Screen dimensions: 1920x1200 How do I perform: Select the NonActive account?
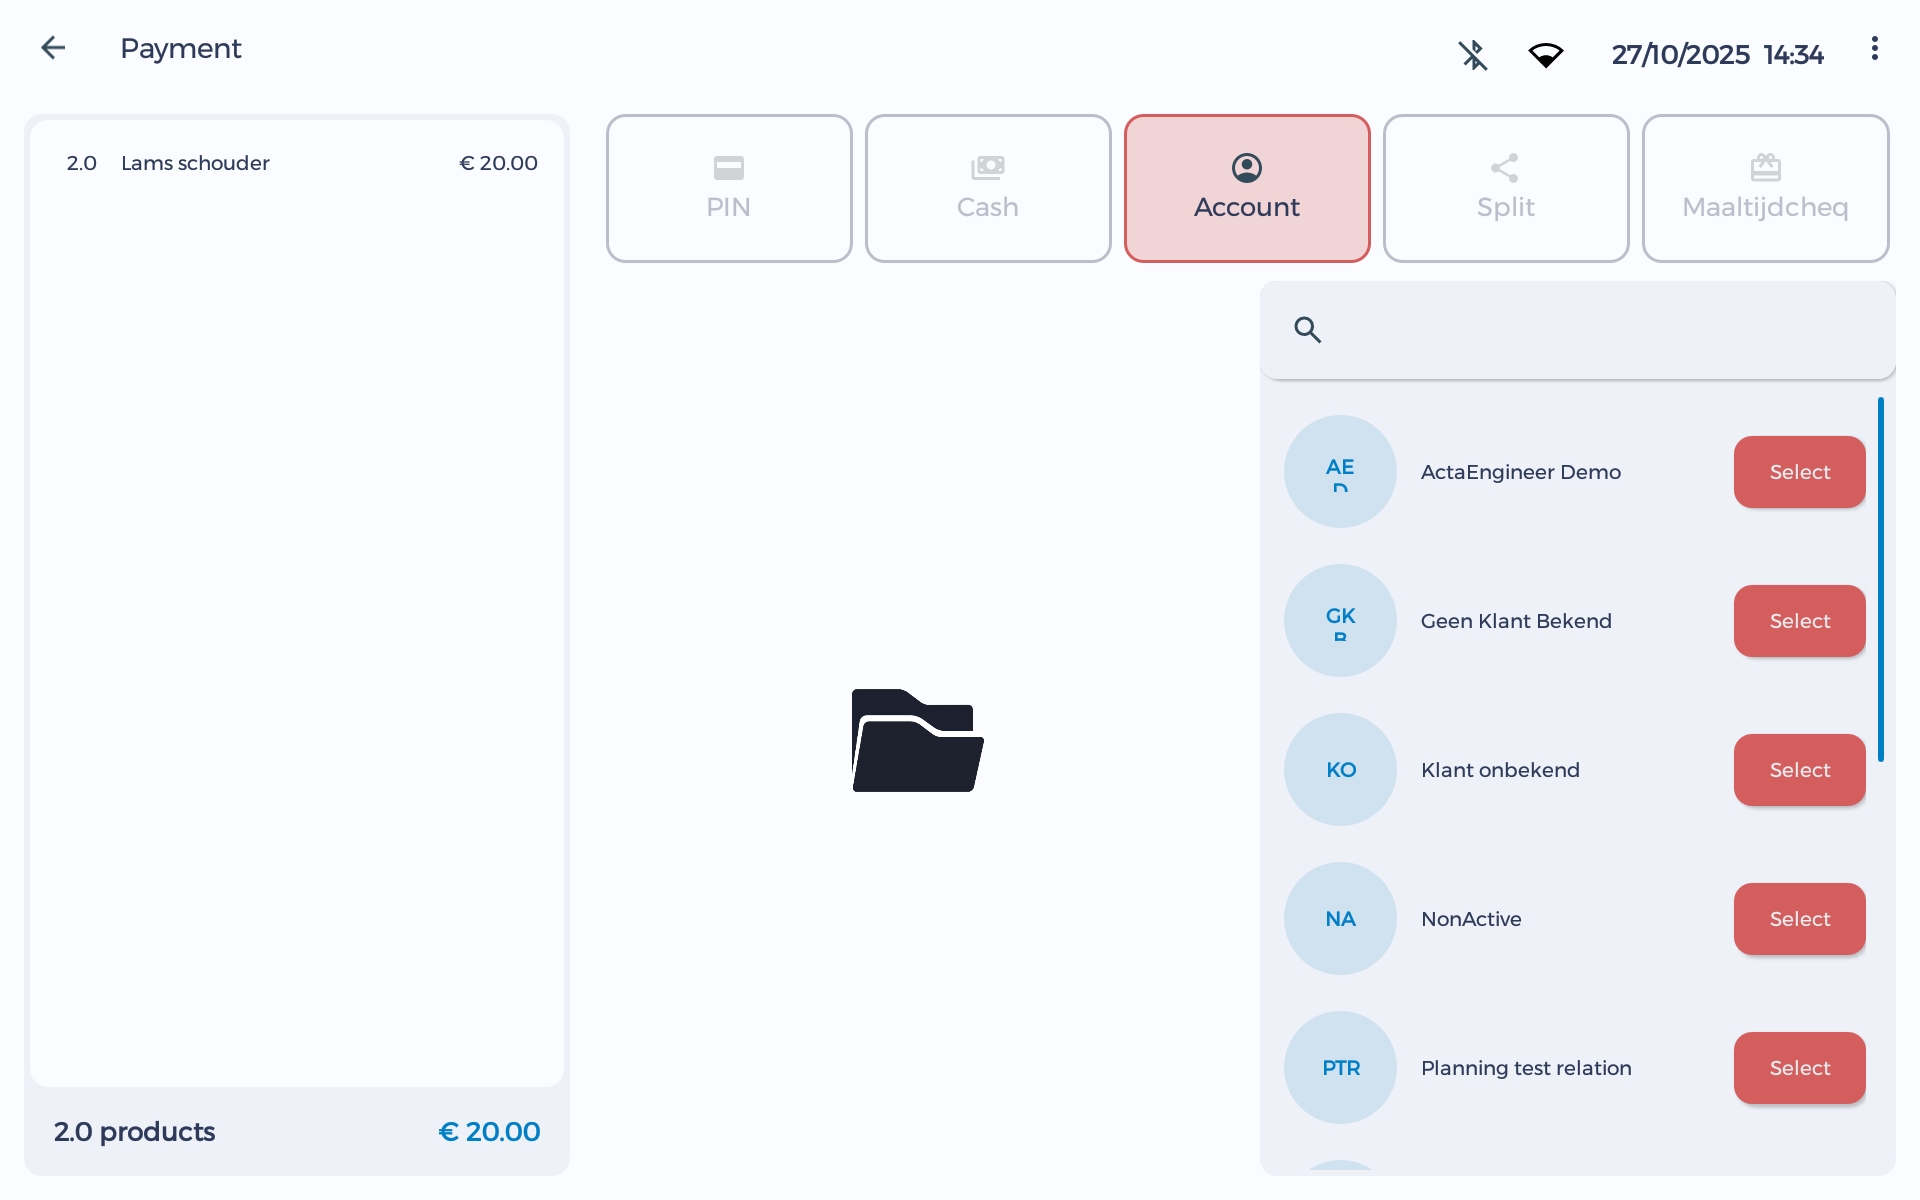(1799, 919)
